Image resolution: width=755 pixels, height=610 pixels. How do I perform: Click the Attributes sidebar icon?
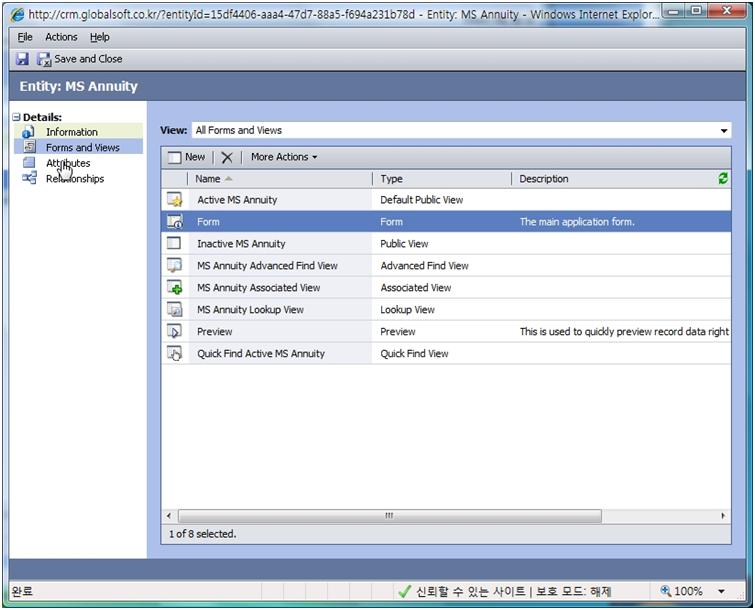(x=29, y=162)
